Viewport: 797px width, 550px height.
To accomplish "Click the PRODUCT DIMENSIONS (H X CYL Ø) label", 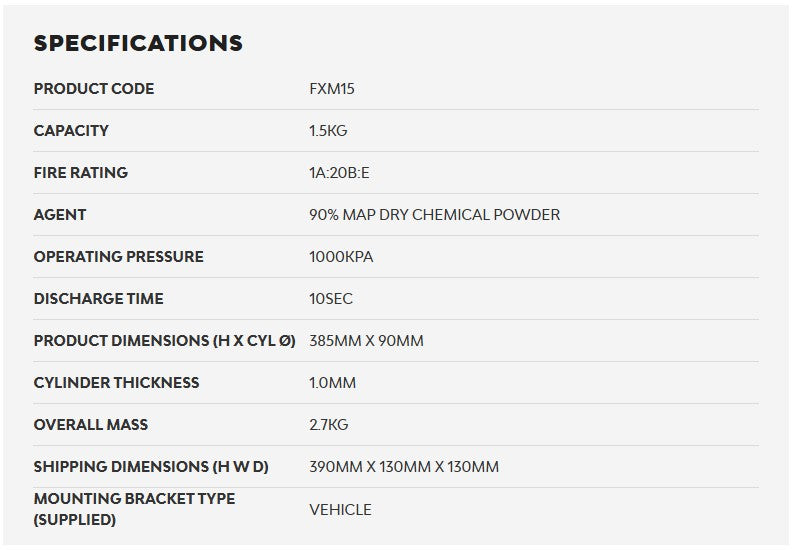I will 164,341.
